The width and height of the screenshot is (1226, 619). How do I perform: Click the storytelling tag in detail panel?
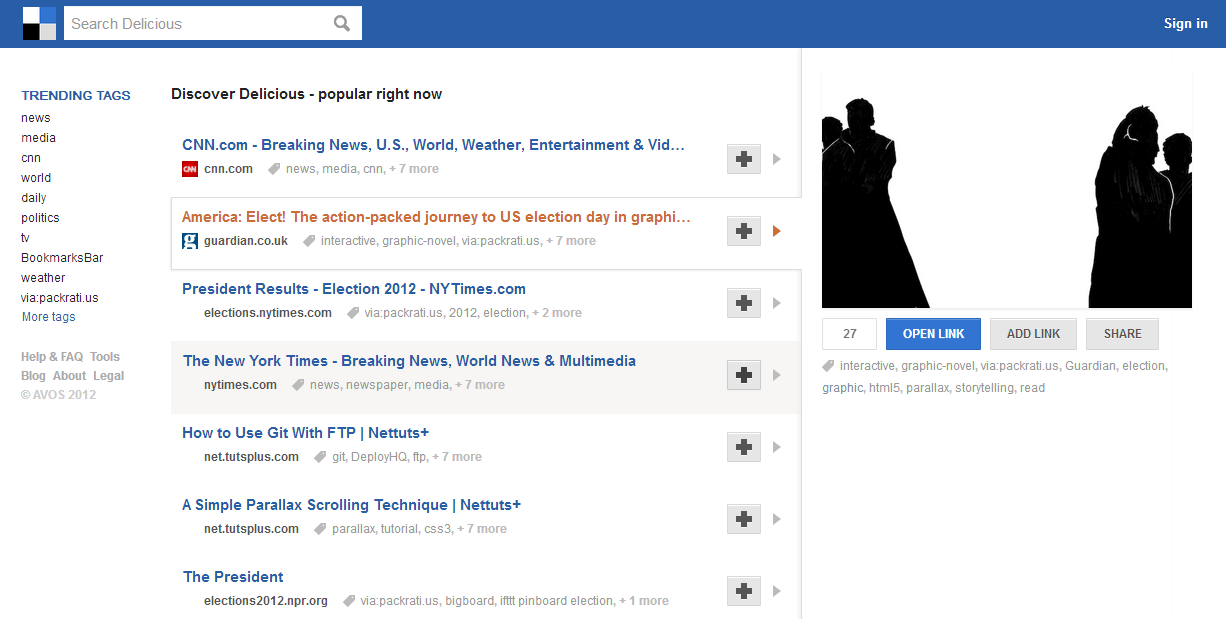pyautogui.click(x=984, y=388)
